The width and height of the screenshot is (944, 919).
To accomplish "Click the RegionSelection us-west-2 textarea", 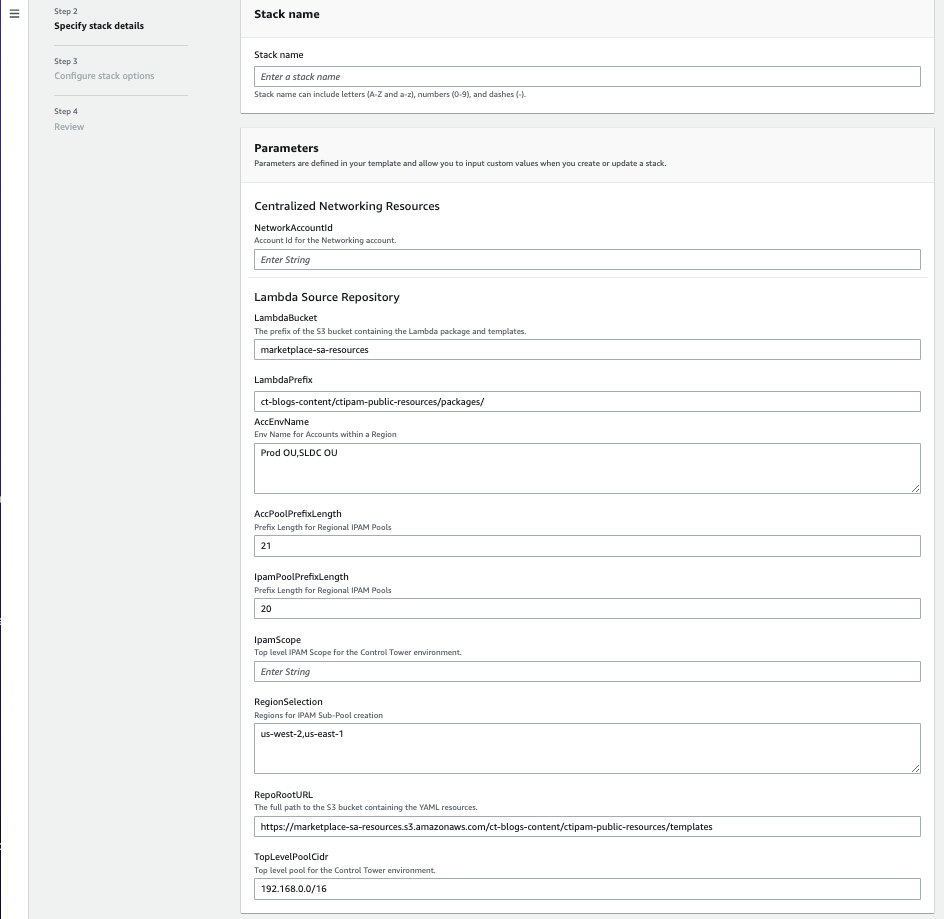I will 587,745.
